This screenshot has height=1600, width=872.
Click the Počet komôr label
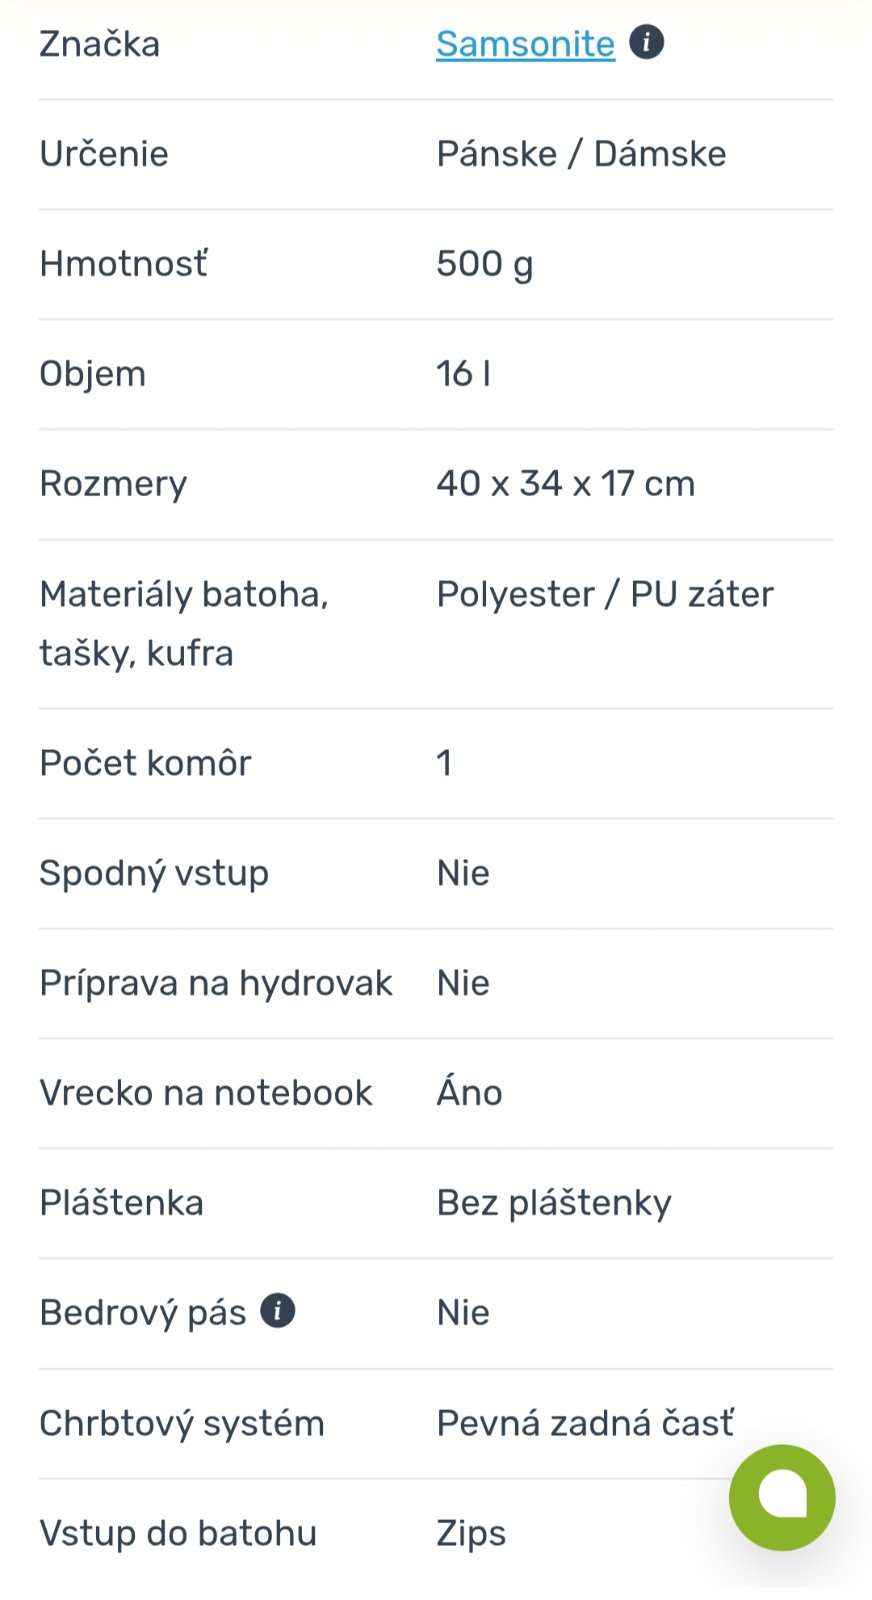tap(145, 763)
